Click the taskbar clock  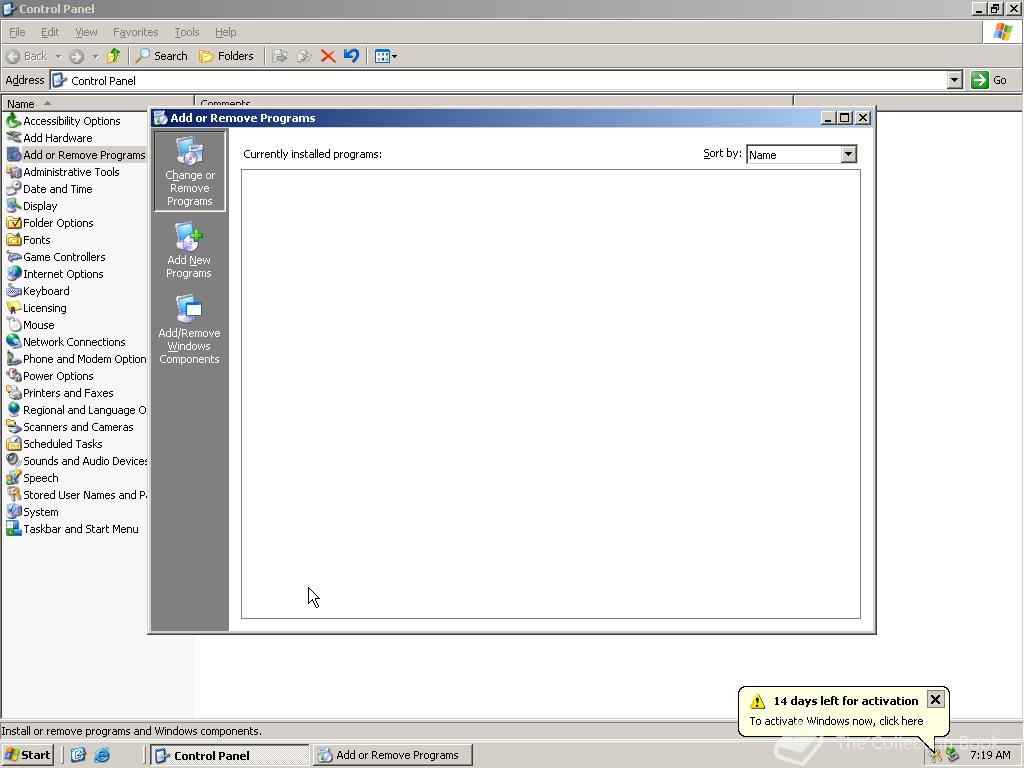click(990, 755)
